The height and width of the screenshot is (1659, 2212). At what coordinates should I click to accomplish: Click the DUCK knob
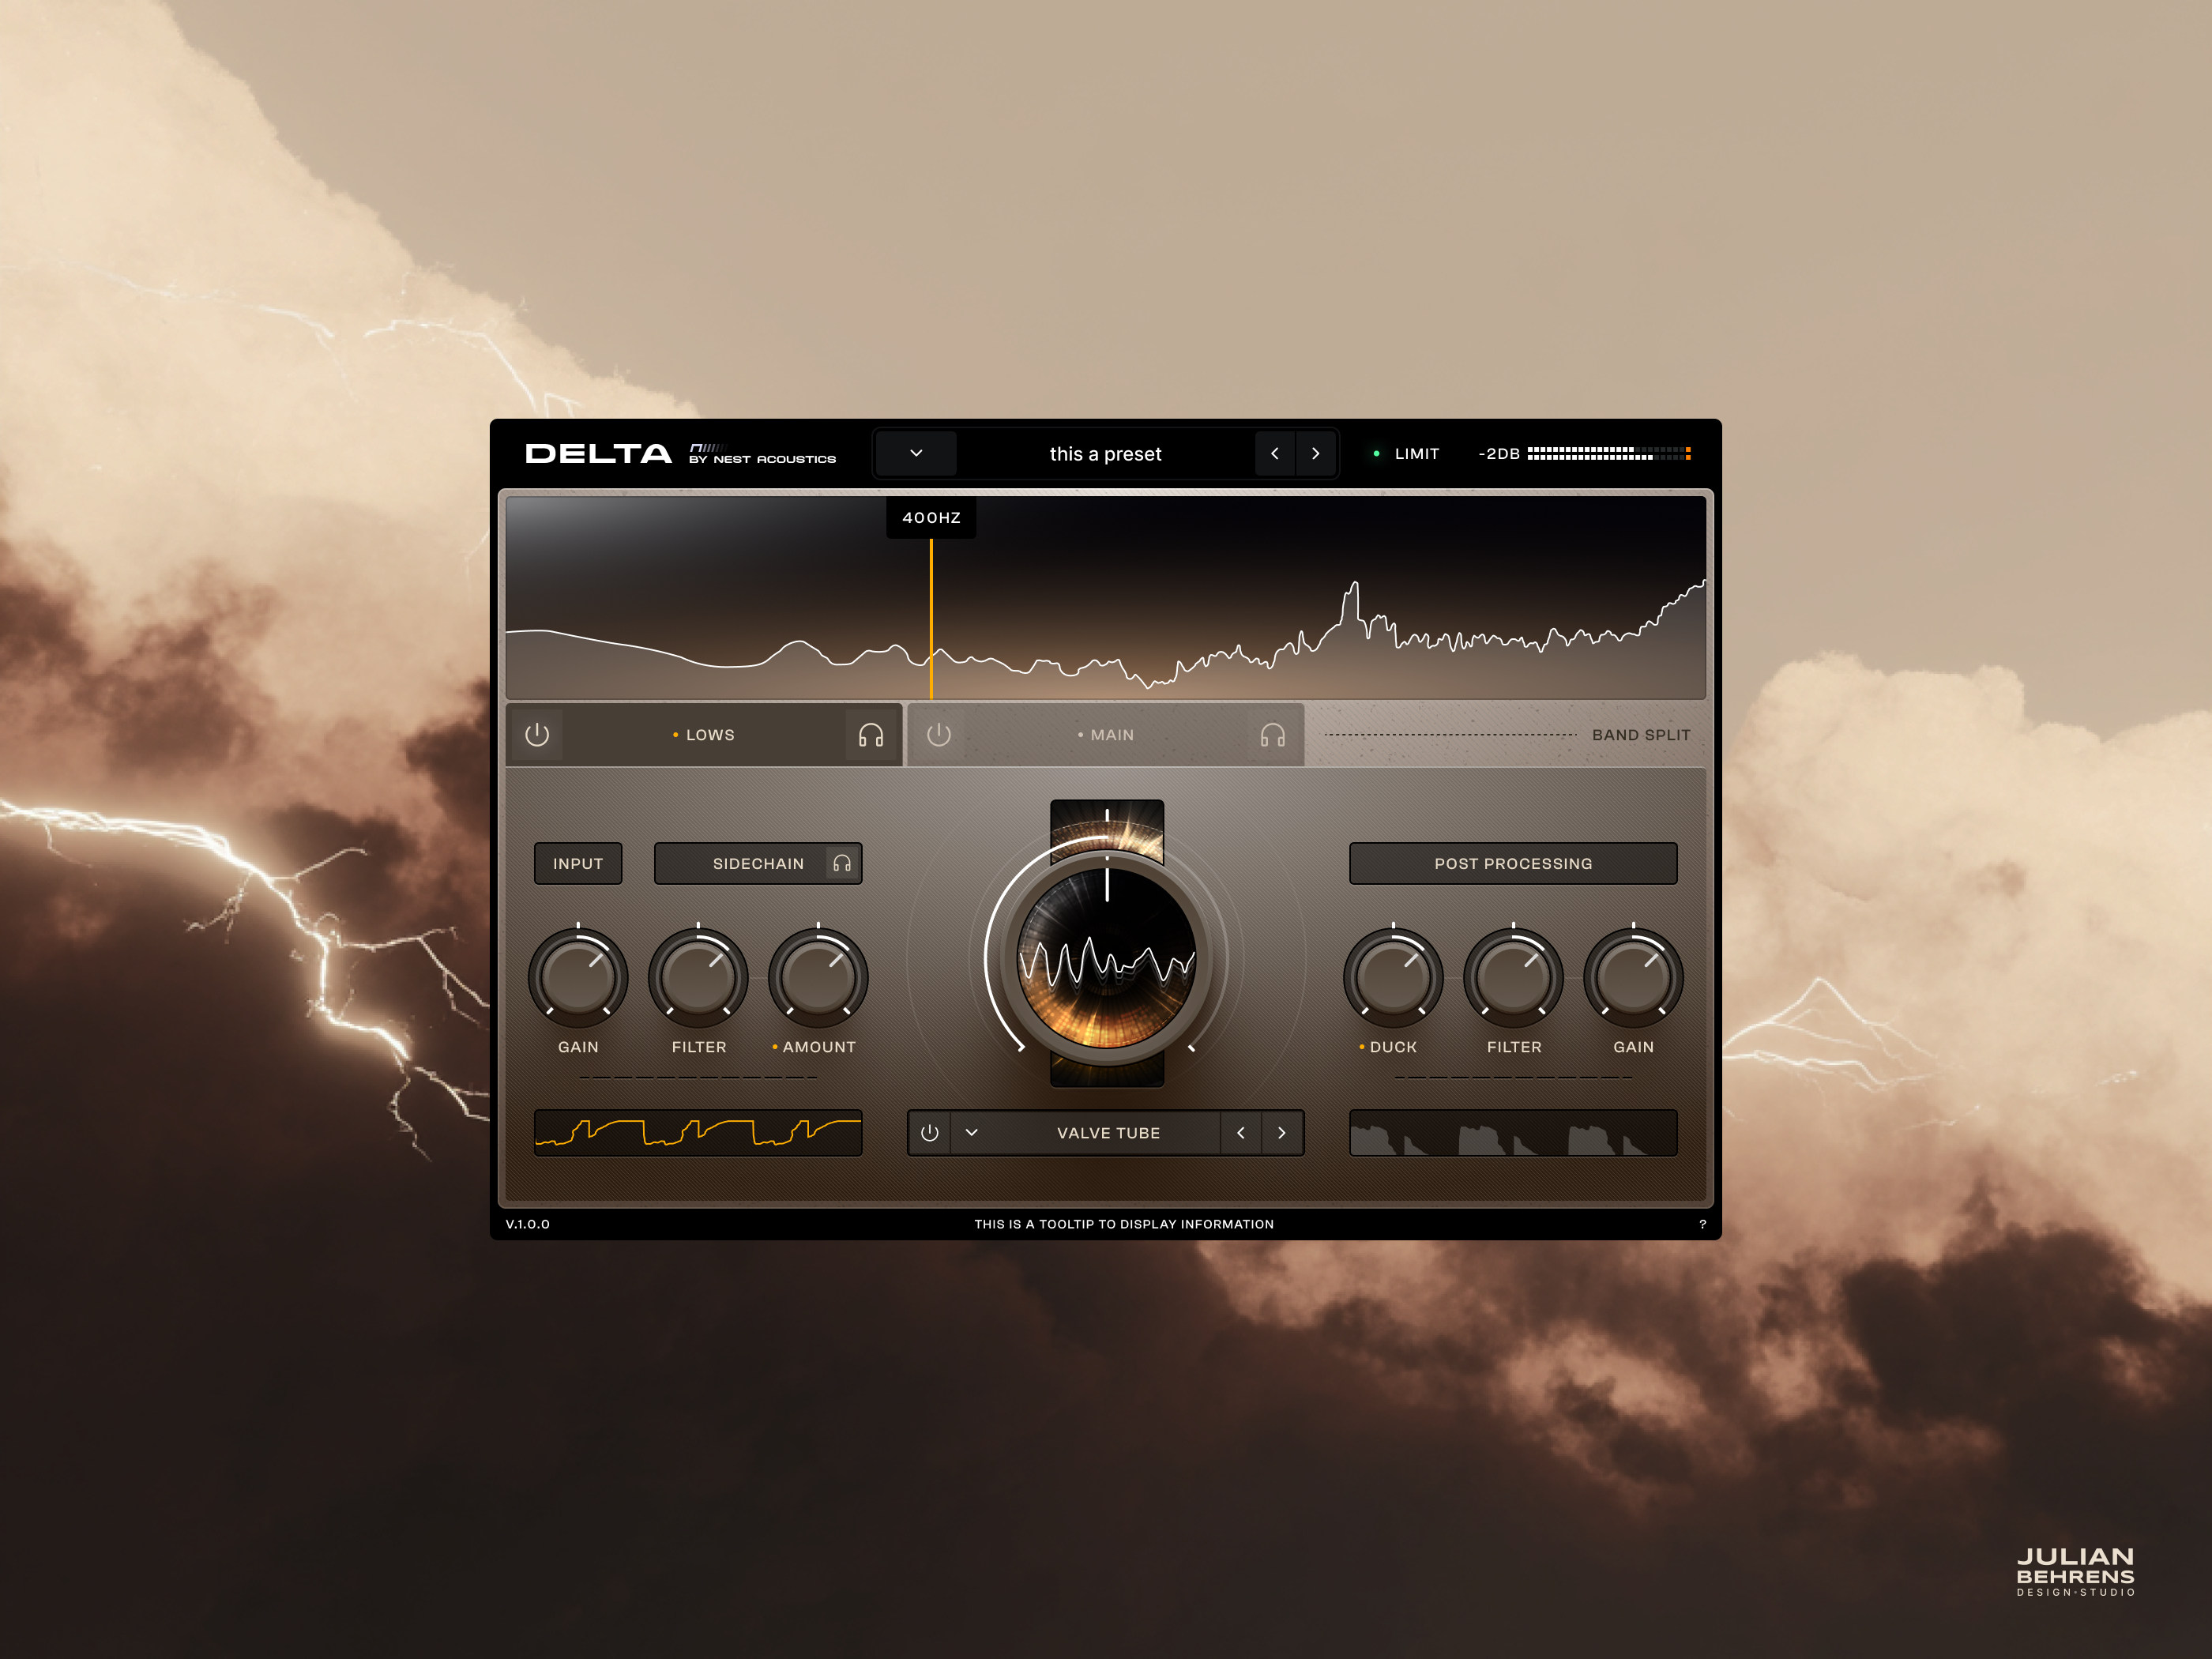[x=1393, y=978]
